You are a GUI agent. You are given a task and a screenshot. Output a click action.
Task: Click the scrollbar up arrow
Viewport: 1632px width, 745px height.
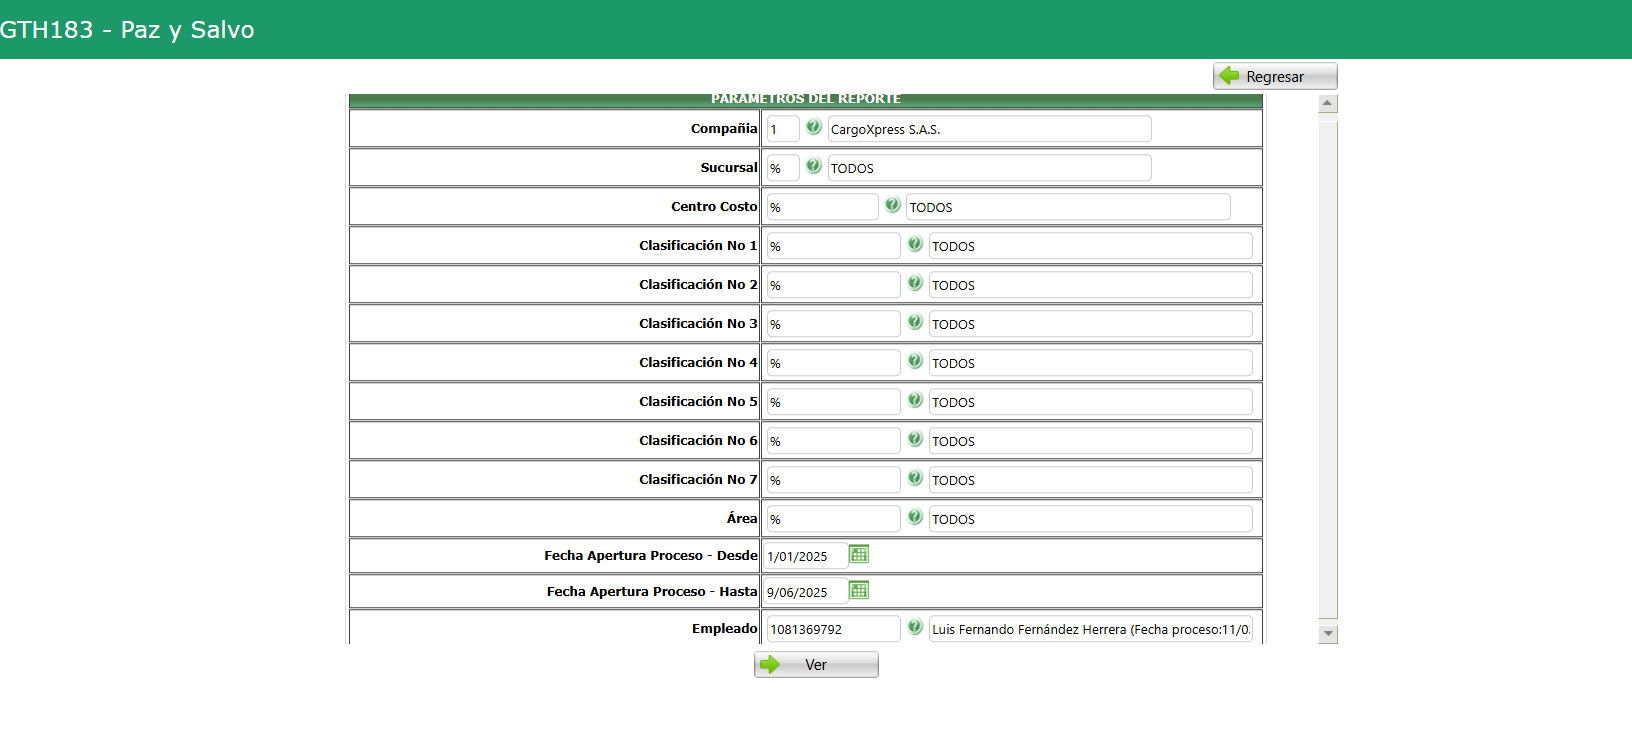click(x=1328, y=103)
